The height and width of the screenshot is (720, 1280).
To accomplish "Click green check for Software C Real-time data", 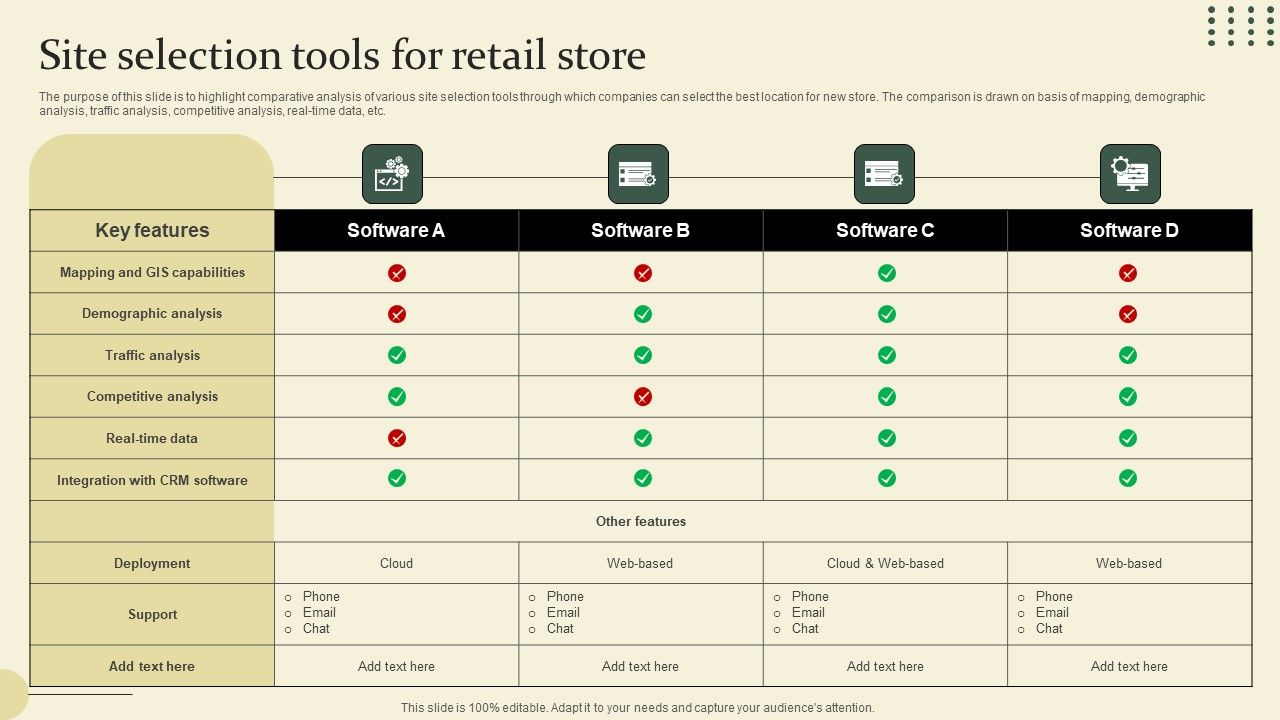I will pyautogui.click(x=887, y=438).
